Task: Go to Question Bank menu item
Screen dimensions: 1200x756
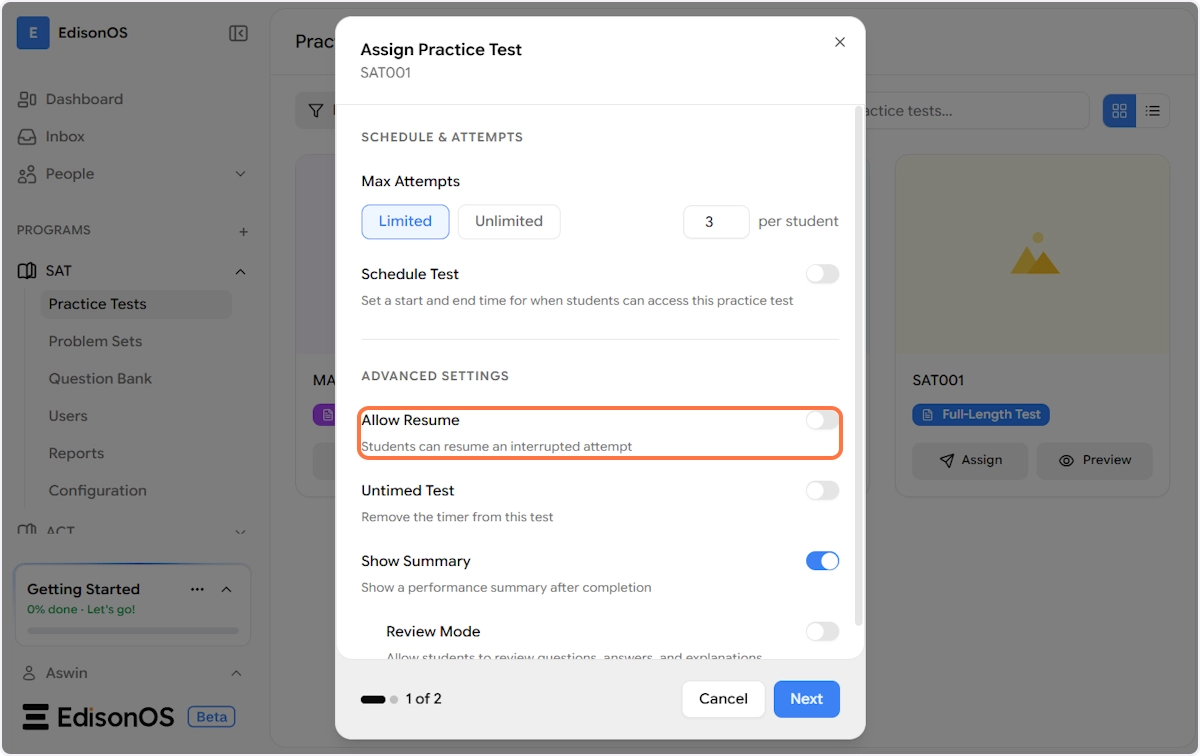Action: [100, 378]
